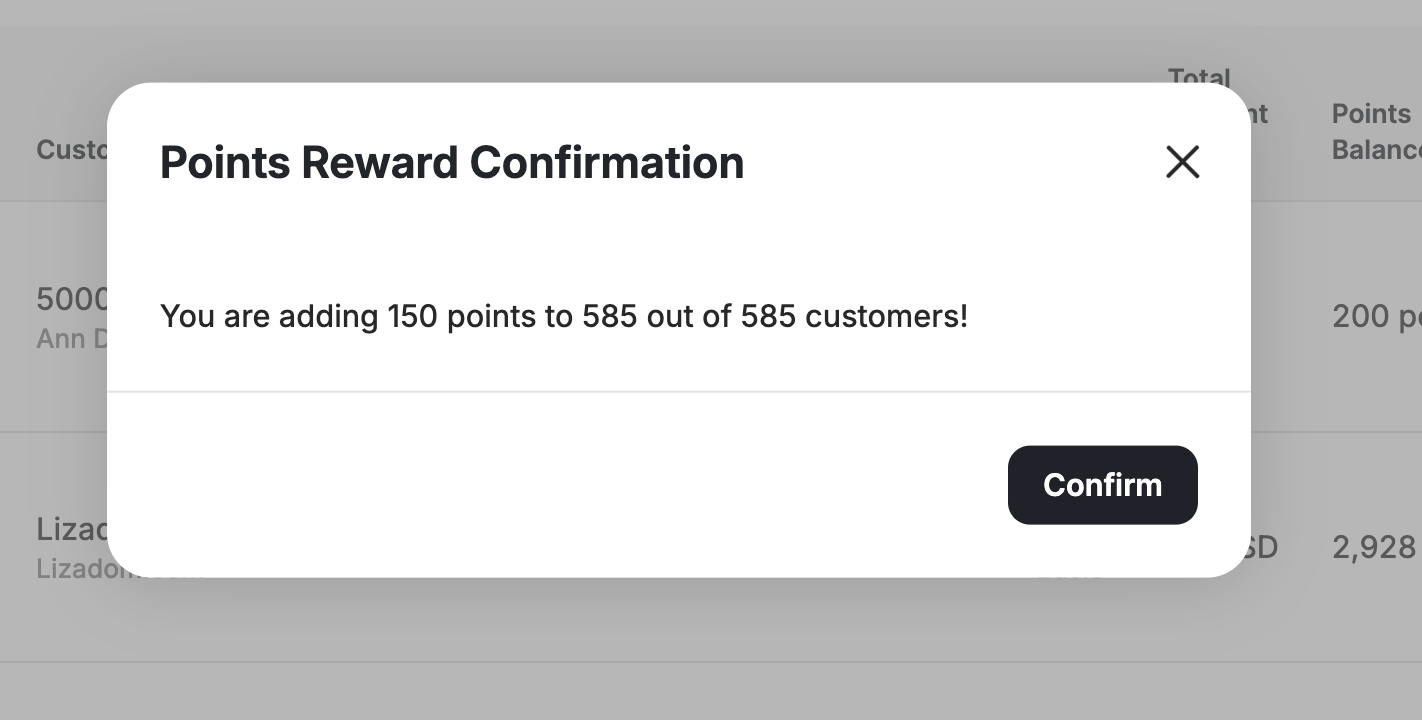Select the confirmation message text

tap(563, 316)
